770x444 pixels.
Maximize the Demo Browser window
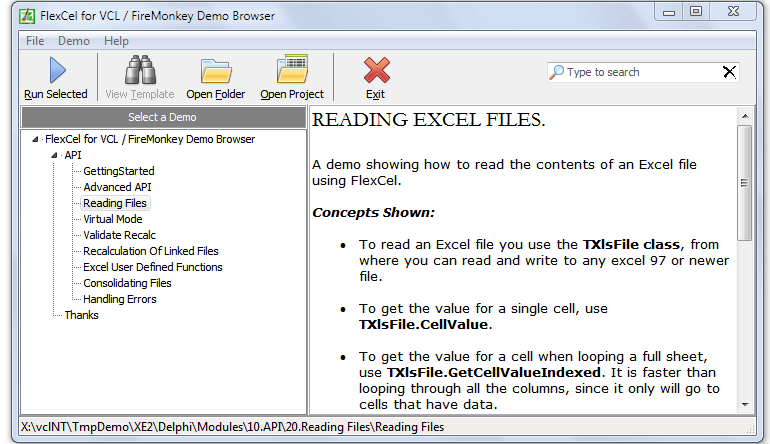[x=696, y=12]
